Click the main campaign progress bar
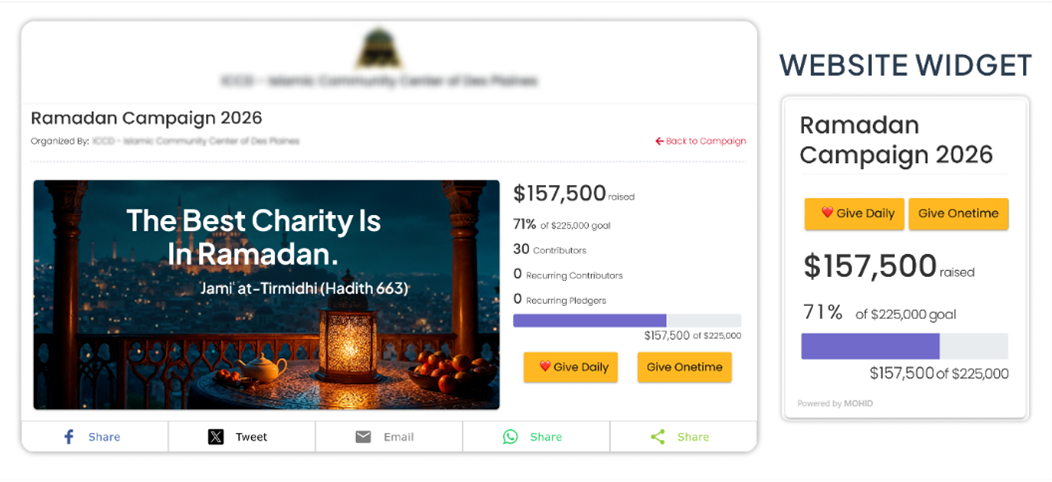1052x482 pixels. pos(627,320)
